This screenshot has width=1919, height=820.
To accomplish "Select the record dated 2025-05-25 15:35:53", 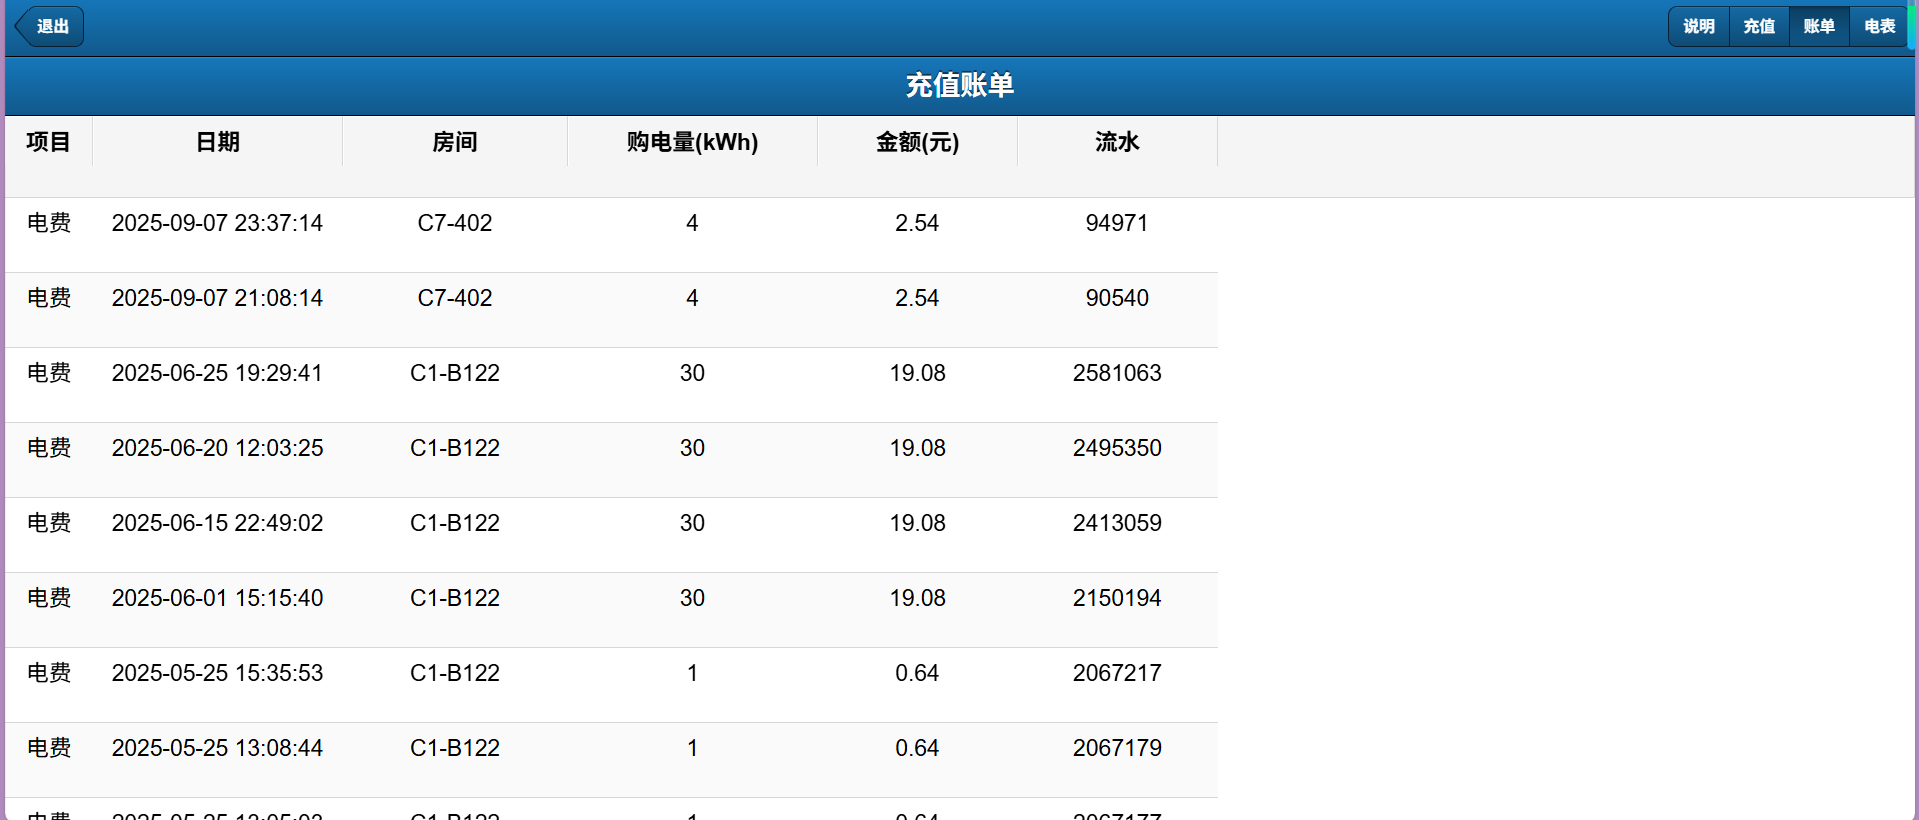I will pos(217,673).
